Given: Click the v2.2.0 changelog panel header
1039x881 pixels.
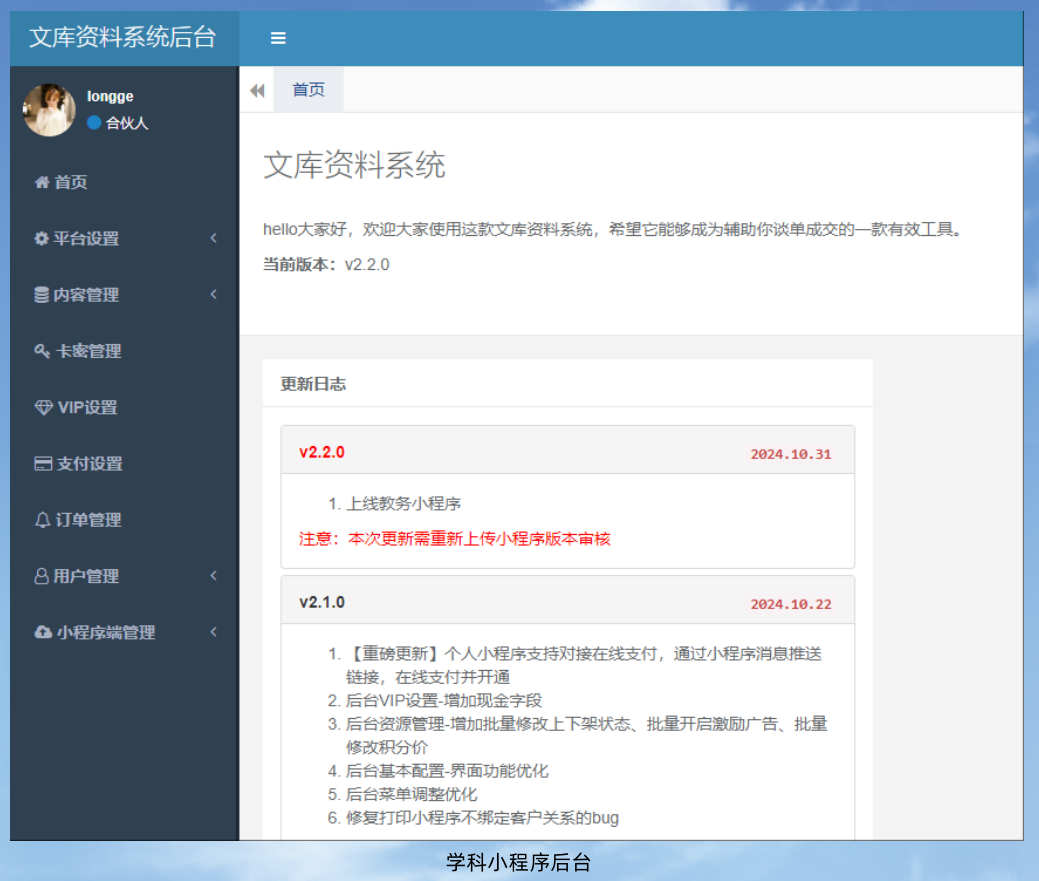Looking at the screenshot, I should click(x=567, y=452).
